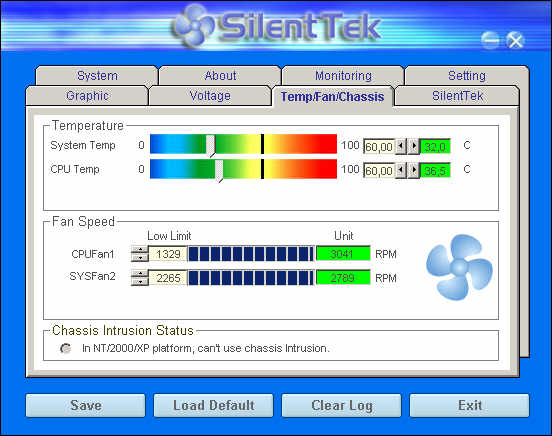Click the SYSFan2 label
Screen dimensions: 552x436
(92, 276)
